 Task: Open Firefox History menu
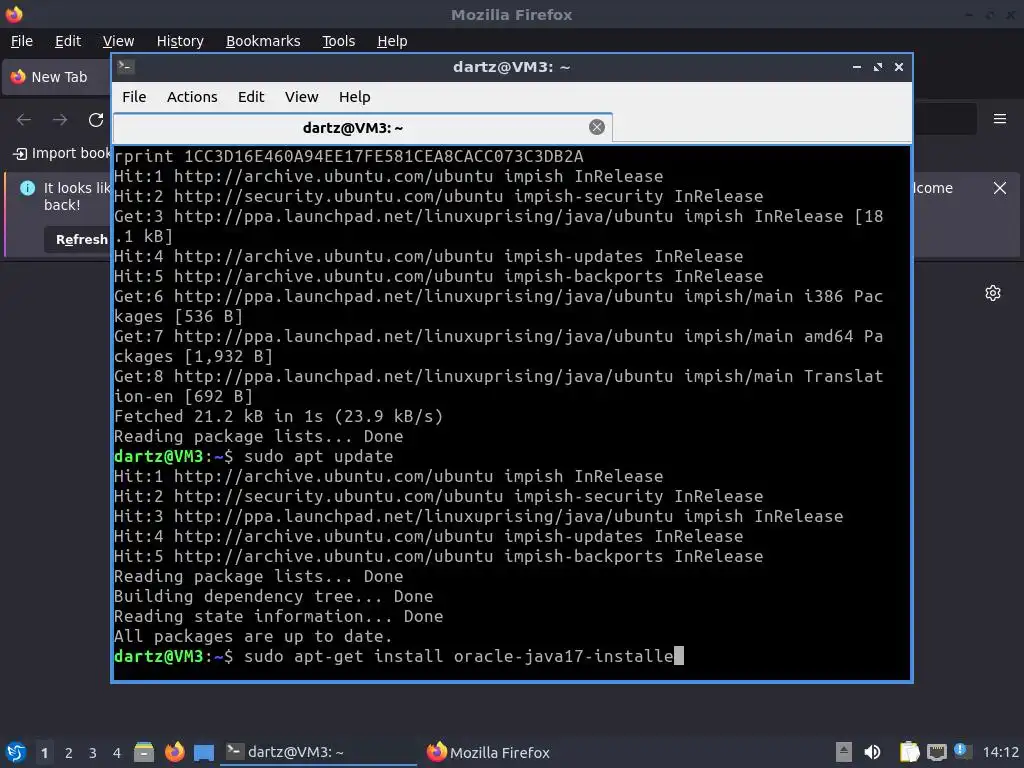pyautogui.click(x=180, y=41)
